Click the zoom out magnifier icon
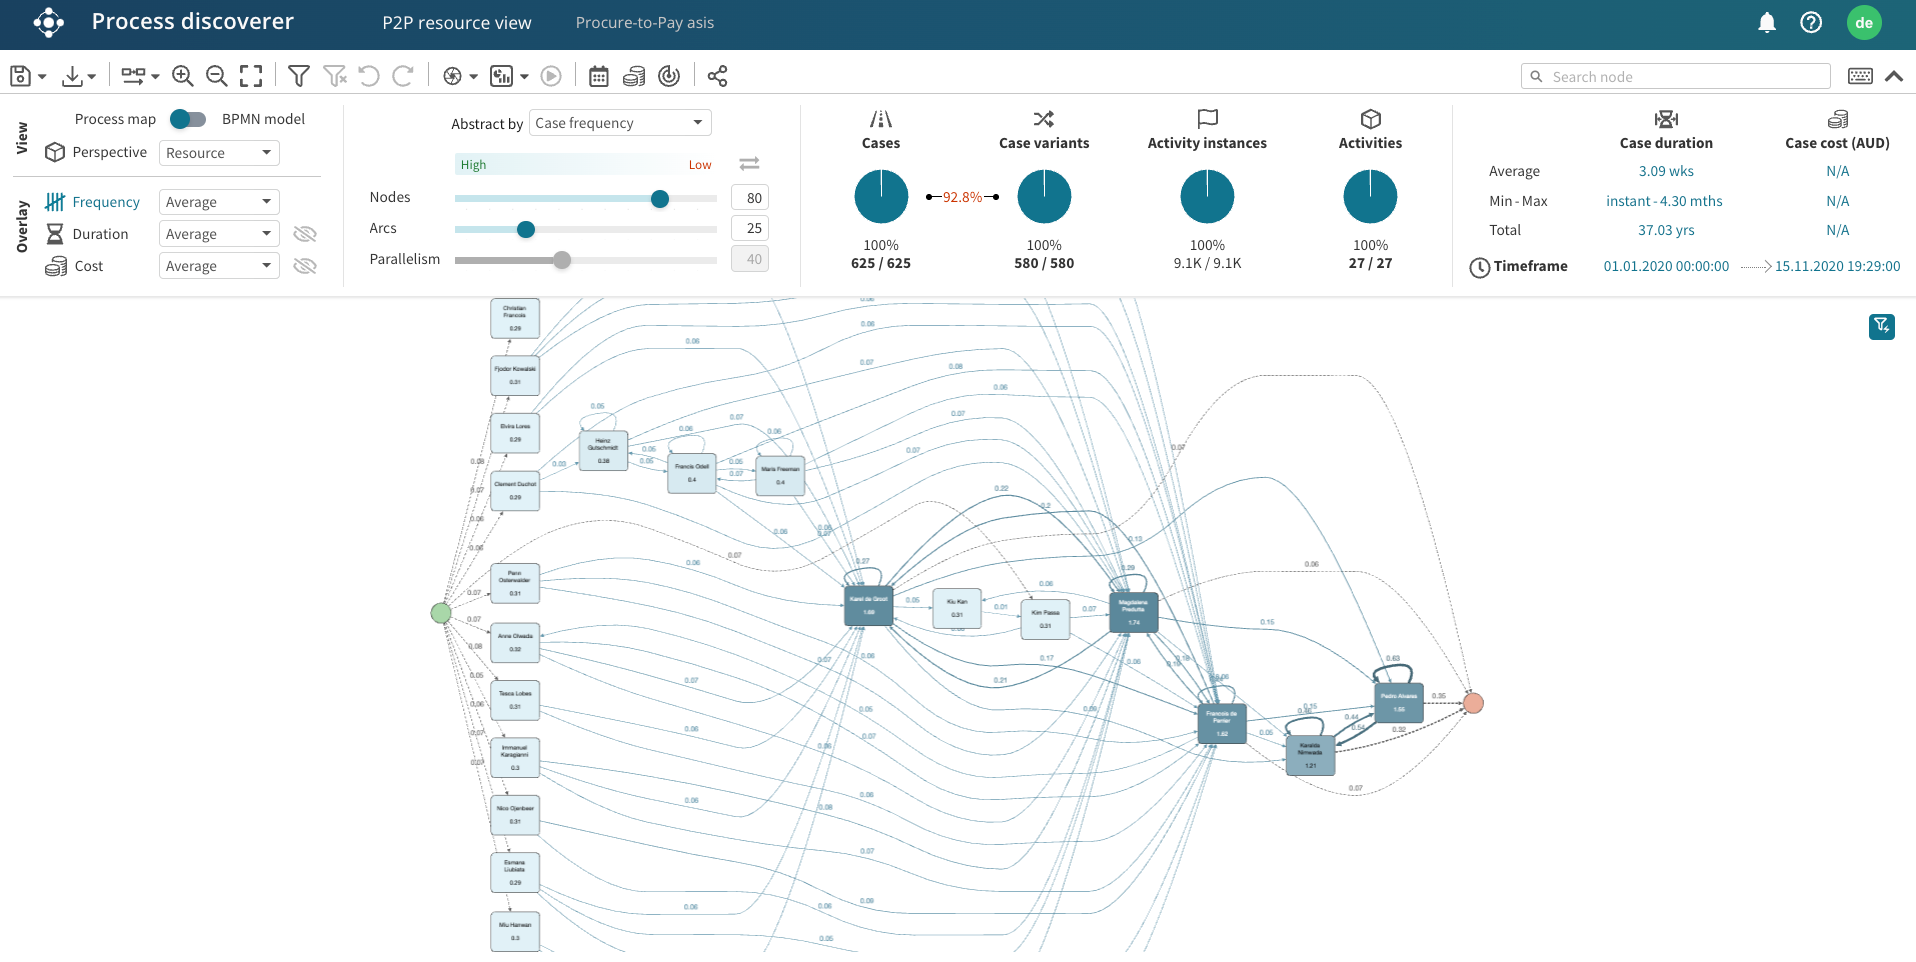 tap(216, 76)
